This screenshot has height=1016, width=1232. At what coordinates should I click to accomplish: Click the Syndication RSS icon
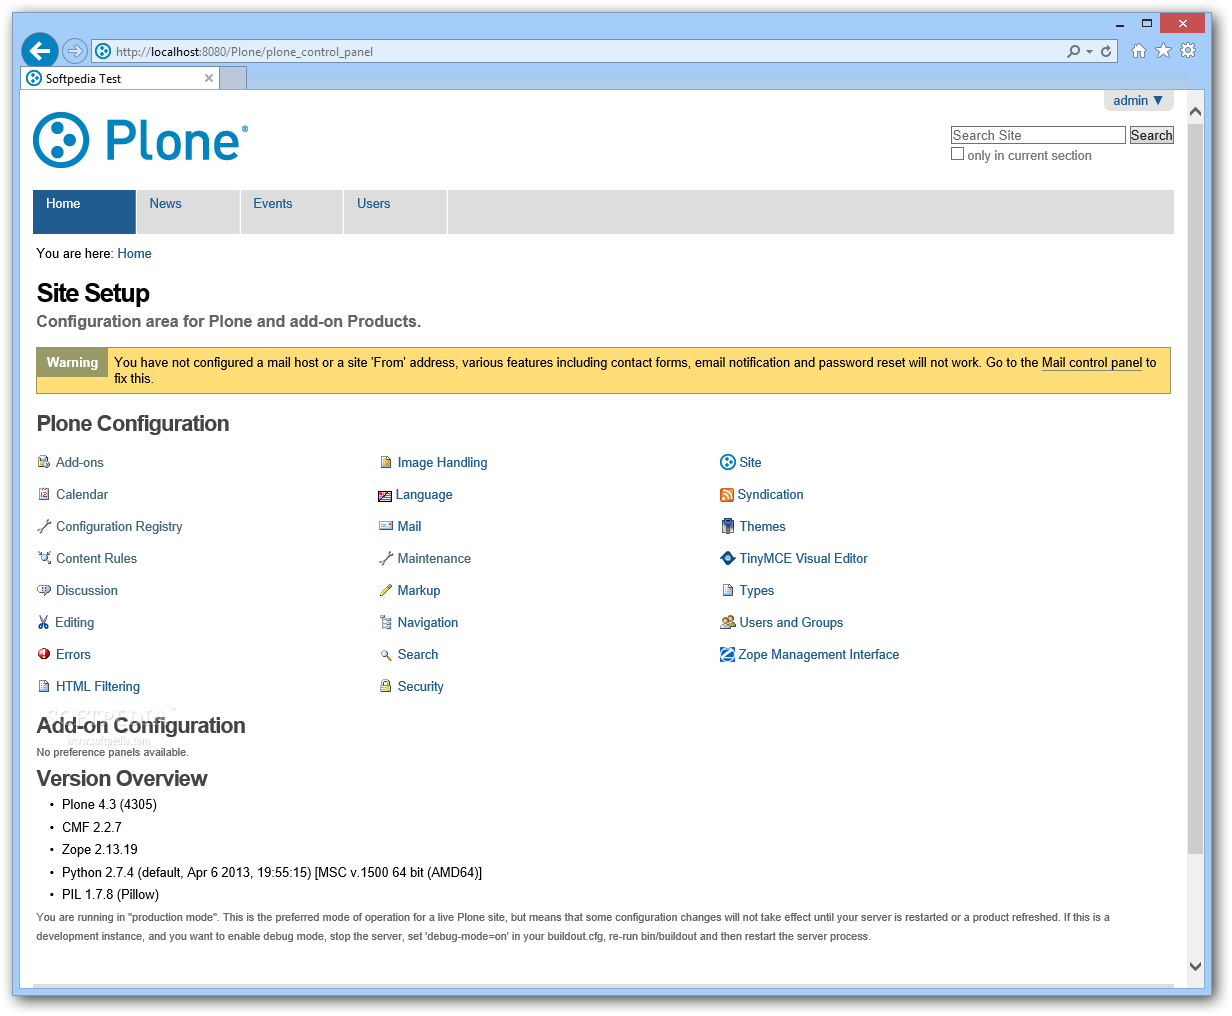(727, 495)
